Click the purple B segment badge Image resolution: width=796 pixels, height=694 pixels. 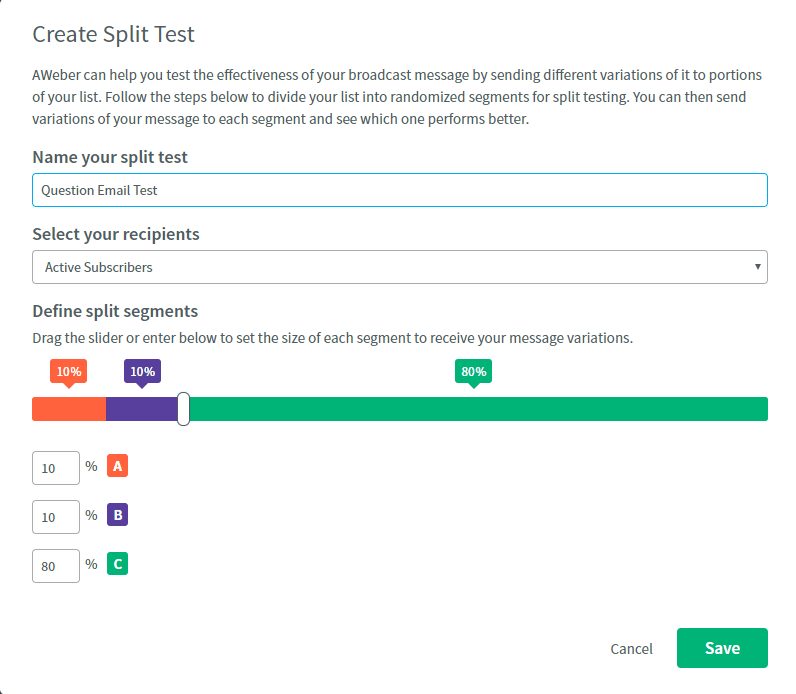tap(117, 515)
